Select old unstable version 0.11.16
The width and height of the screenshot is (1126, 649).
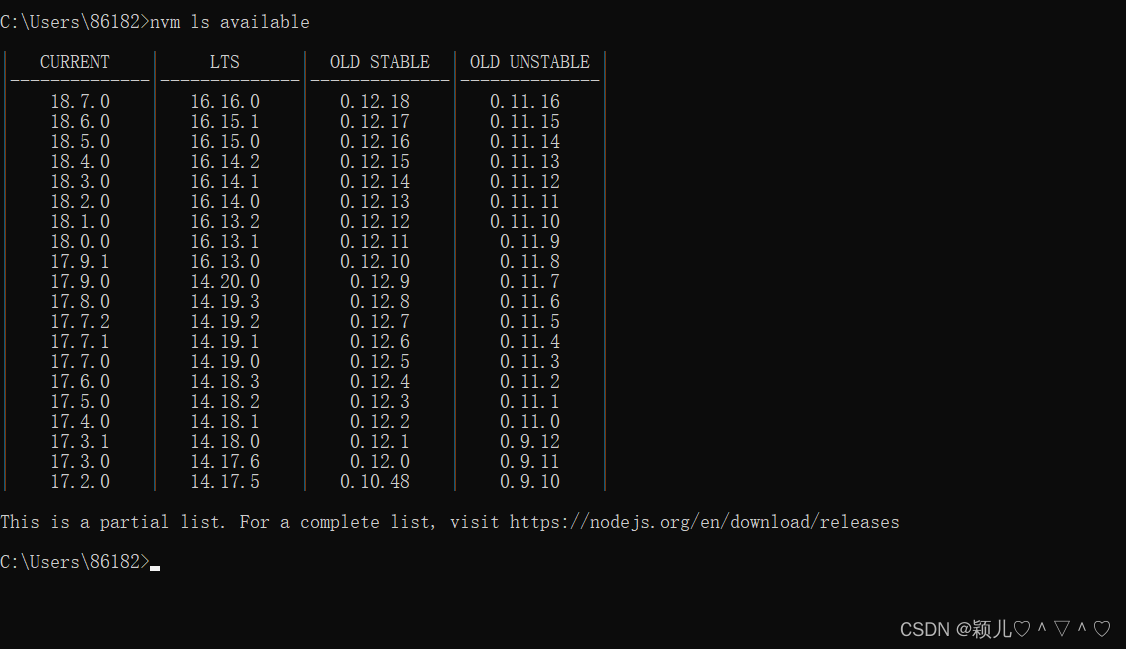(525, 102)
